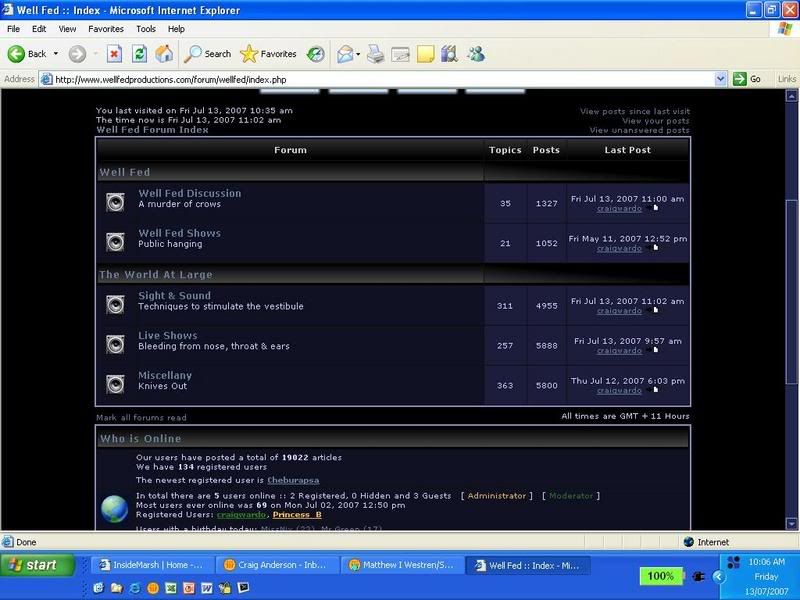Viewport: 800px width, 600px height.
Task: Open the Favorites star panel
Action: click(x=268, y=54)
